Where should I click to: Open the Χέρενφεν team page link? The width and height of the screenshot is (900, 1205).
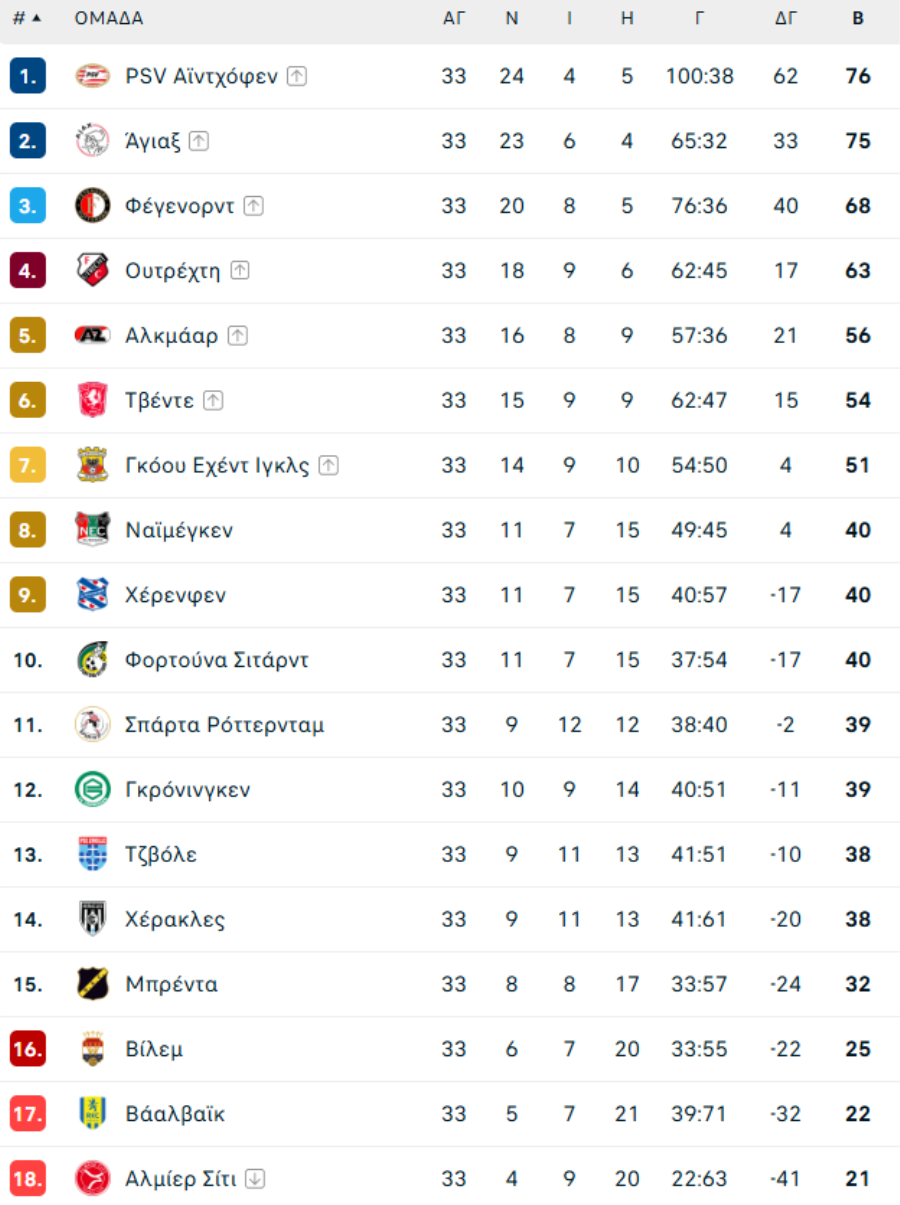pos(176,595)
